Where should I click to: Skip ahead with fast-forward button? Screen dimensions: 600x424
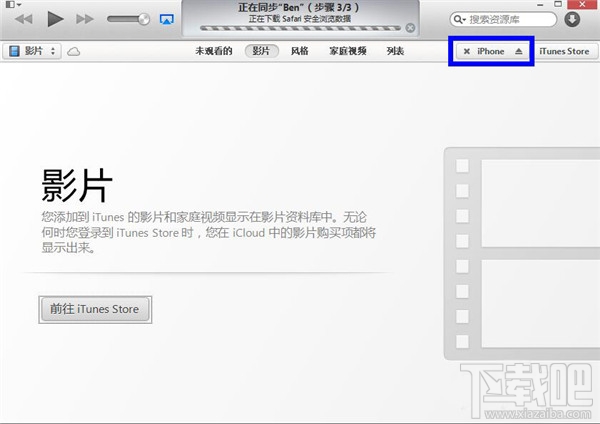(85, 19)
